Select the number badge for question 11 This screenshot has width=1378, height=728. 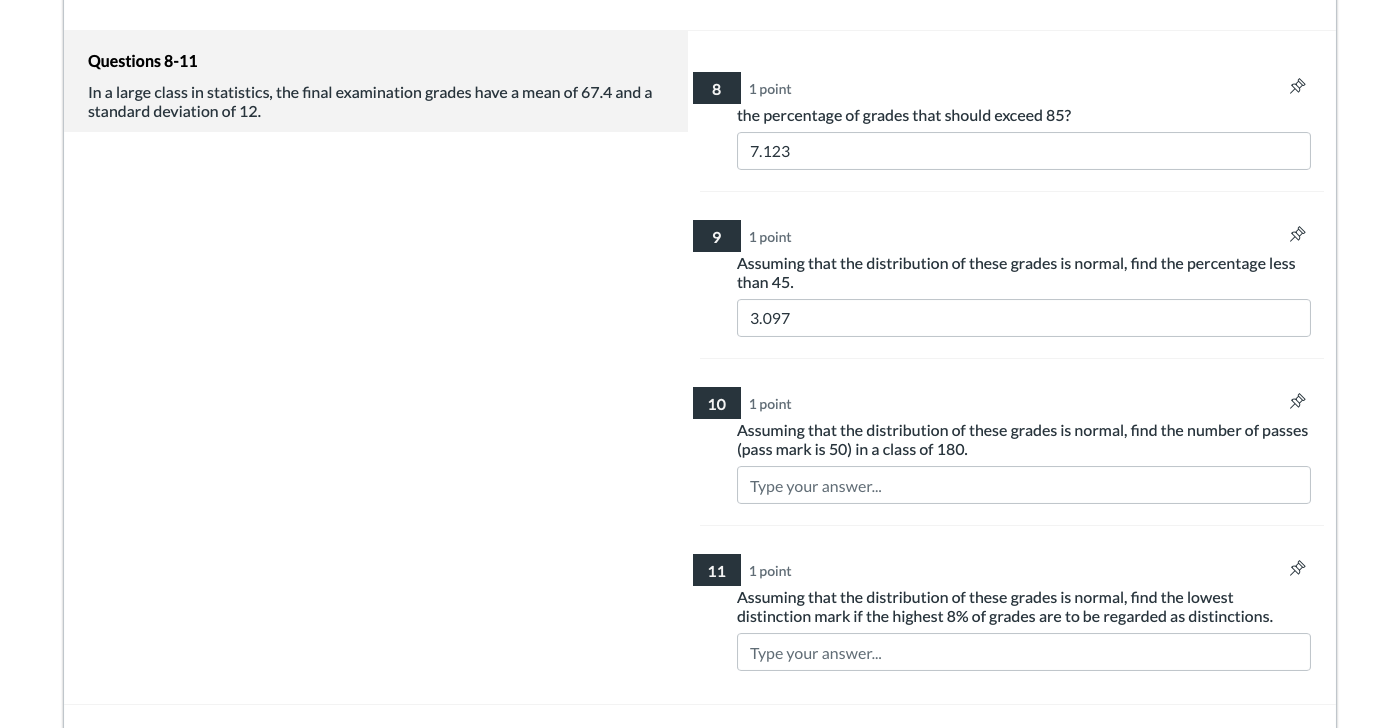[x=716, y=570]
